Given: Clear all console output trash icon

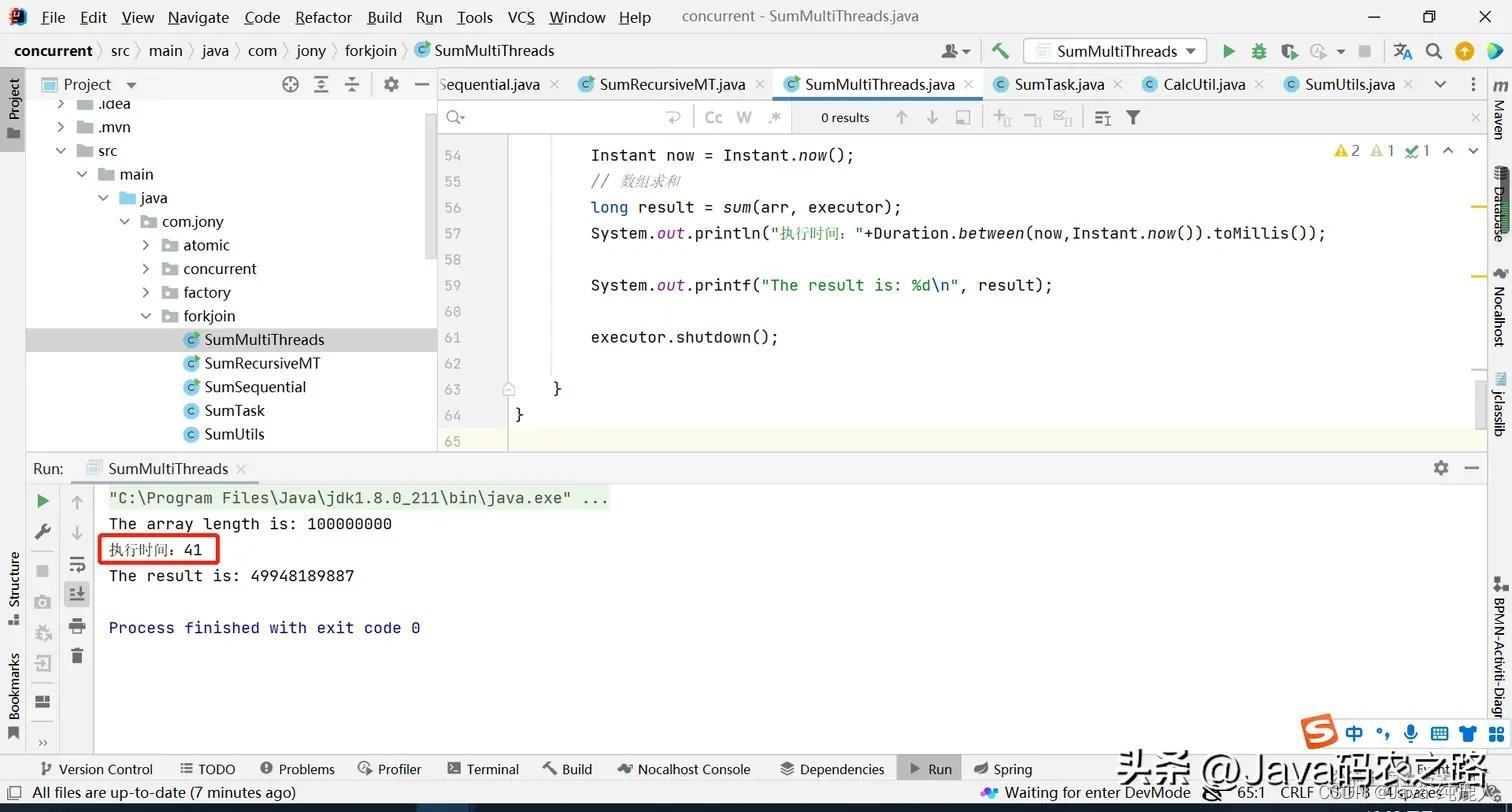Looking at the screenshot, I should (x=77, y=656).
